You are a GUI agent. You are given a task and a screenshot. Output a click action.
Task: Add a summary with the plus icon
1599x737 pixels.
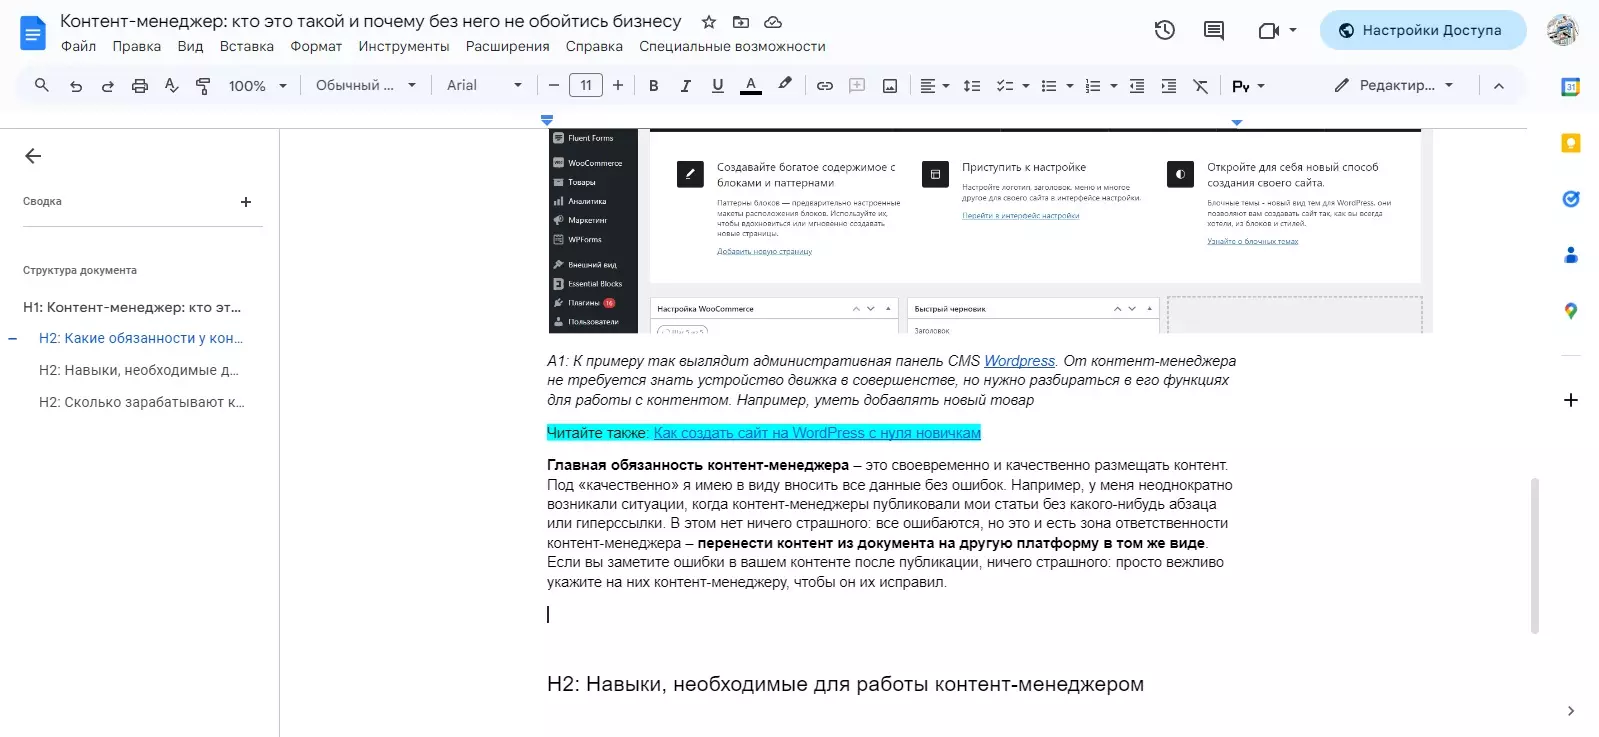tap(246, 202)
